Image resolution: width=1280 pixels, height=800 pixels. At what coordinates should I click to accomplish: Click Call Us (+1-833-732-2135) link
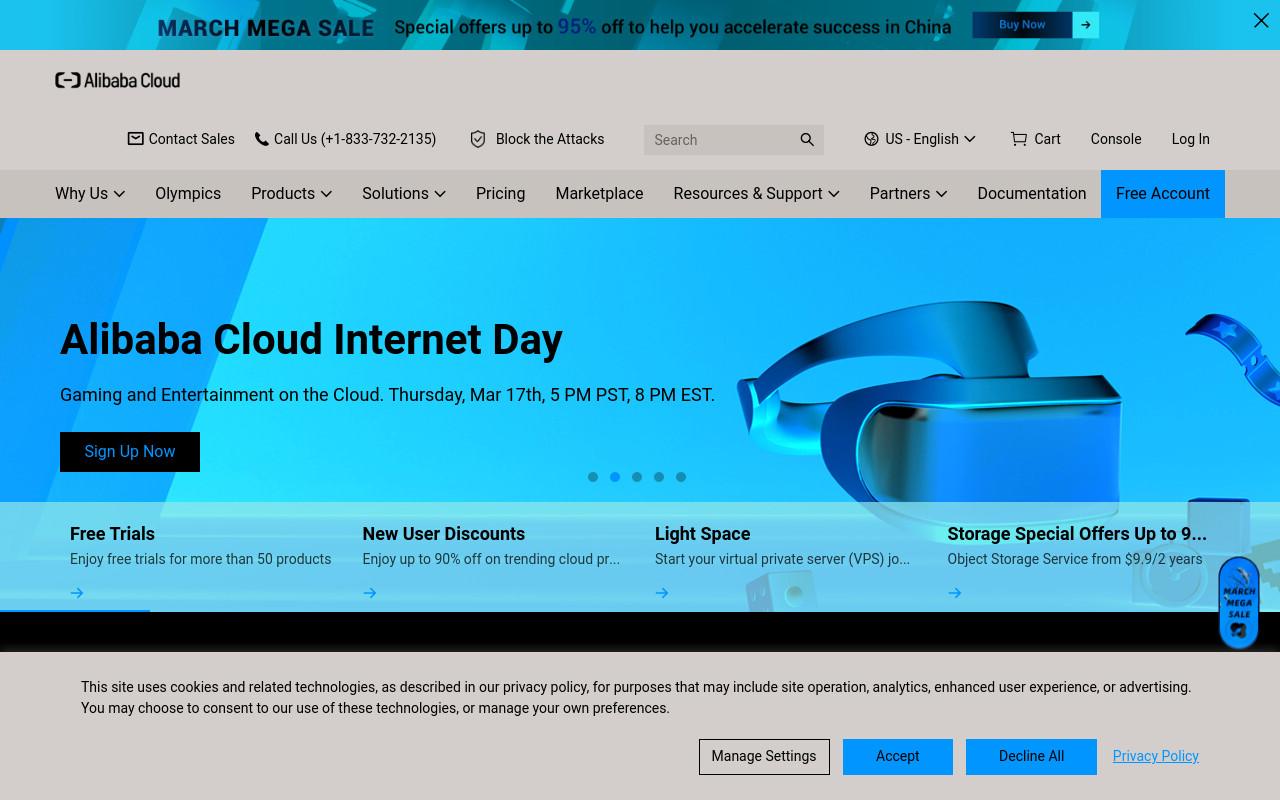click(345, 139)
